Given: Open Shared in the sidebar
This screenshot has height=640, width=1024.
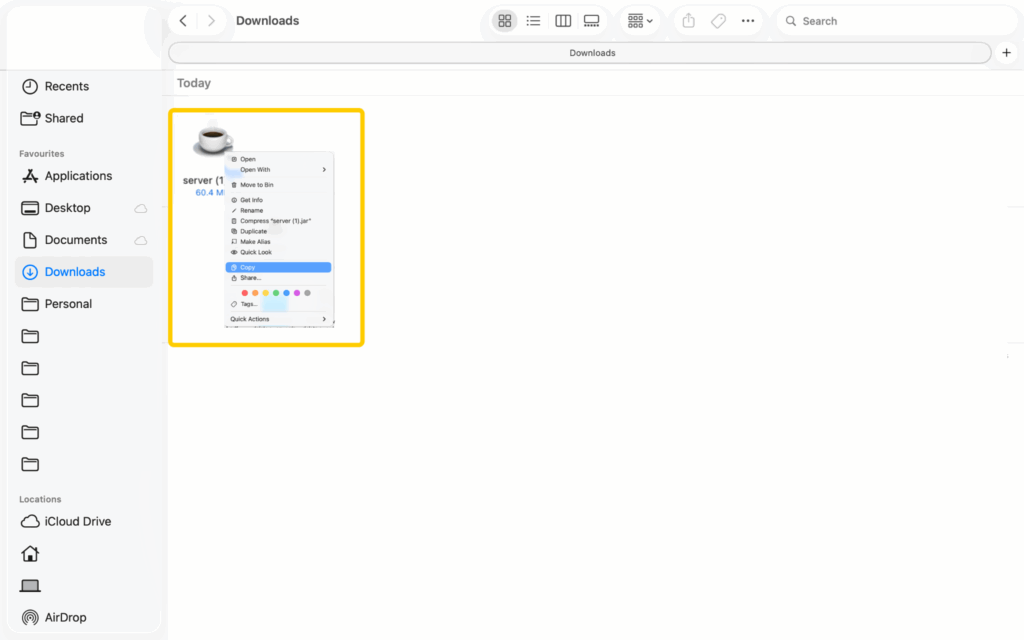Looking at the screenshot, I should 84,118.
